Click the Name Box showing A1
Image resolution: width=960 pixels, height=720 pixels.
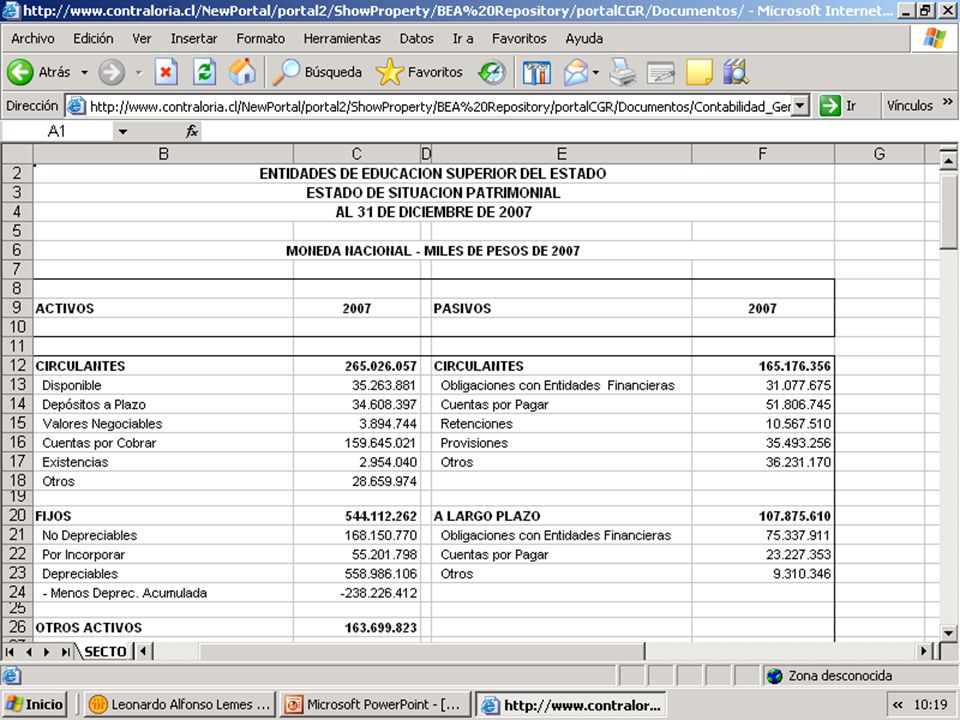(x=56, y=131)
